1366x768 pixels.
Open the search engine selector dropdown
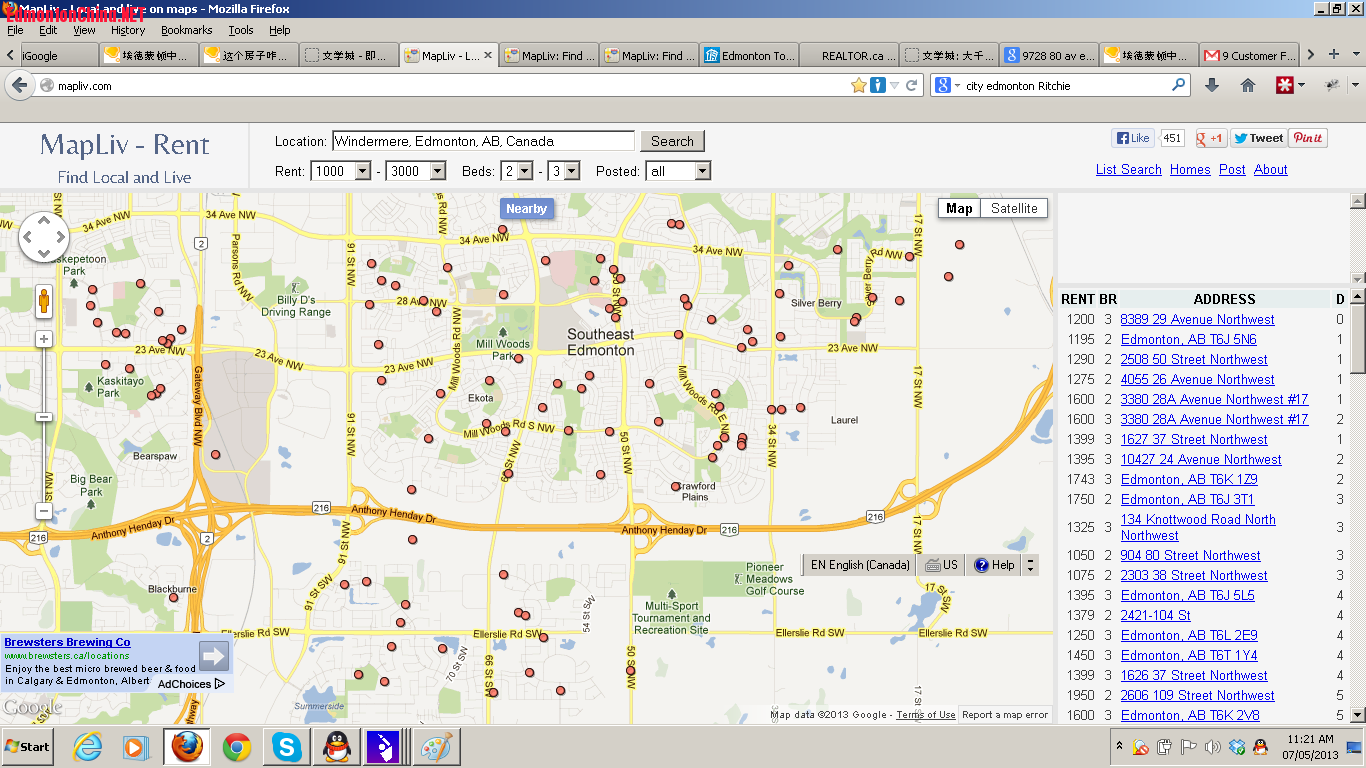(x=946, y=86)
